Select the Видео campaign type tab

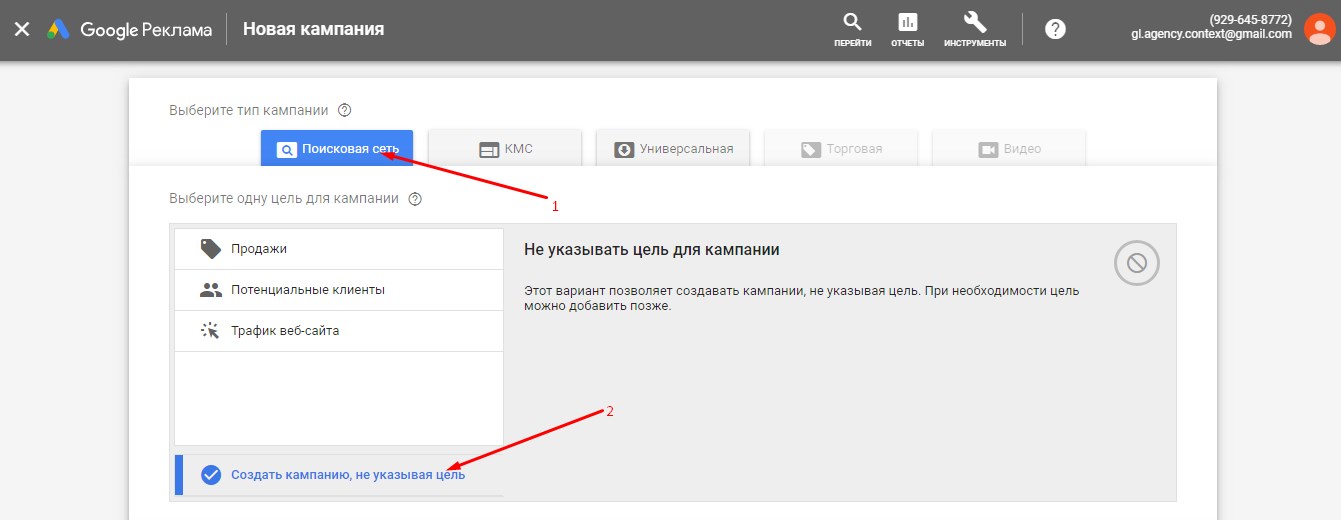(x=1009, y=149)
